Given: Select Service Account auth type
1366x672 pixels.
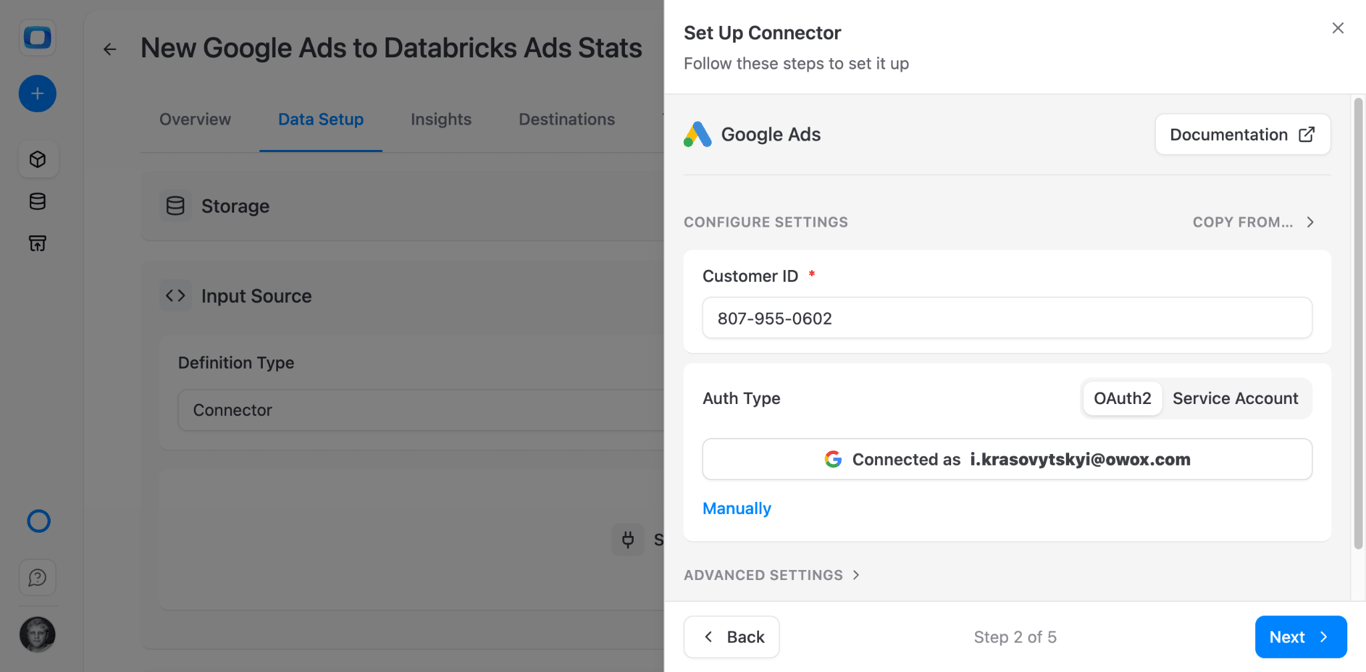Looking at the screenshot, I should point(1235,398).
